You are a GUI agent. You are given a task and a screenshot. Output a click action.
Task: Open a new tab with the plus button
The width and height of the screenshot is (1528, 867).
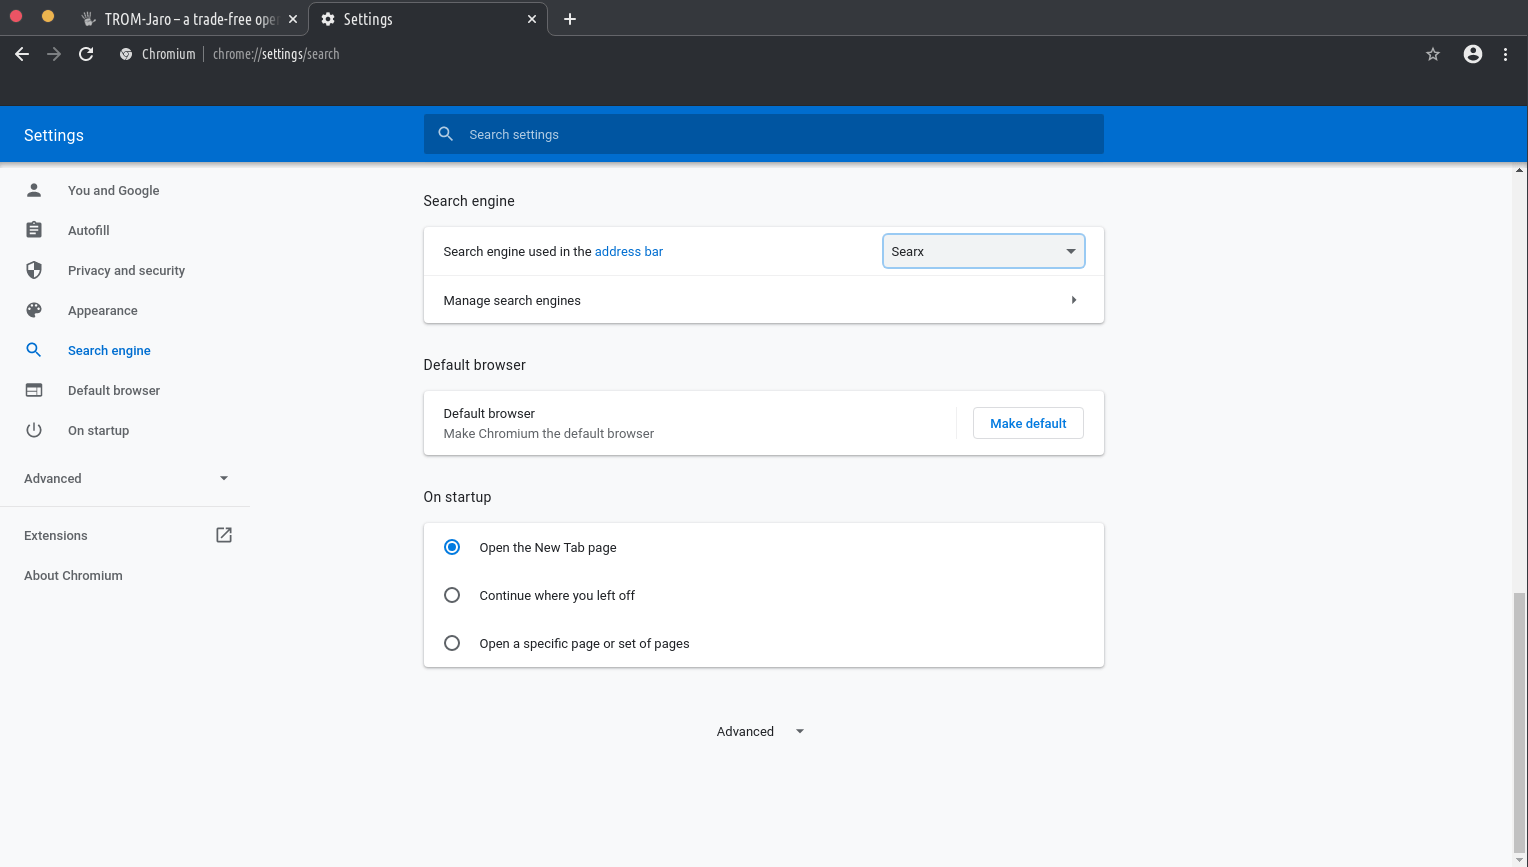coord(570,19)
